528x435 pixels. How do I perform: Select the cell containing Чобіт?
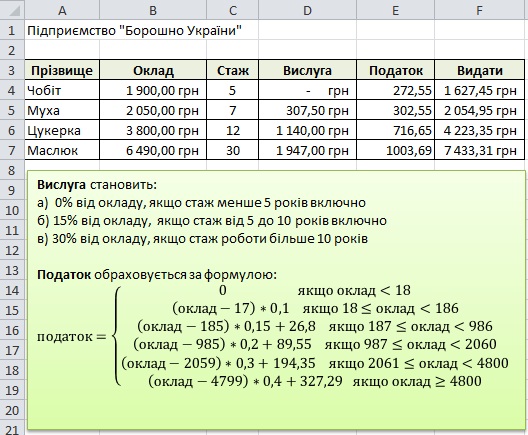click(x=62, y=90)
